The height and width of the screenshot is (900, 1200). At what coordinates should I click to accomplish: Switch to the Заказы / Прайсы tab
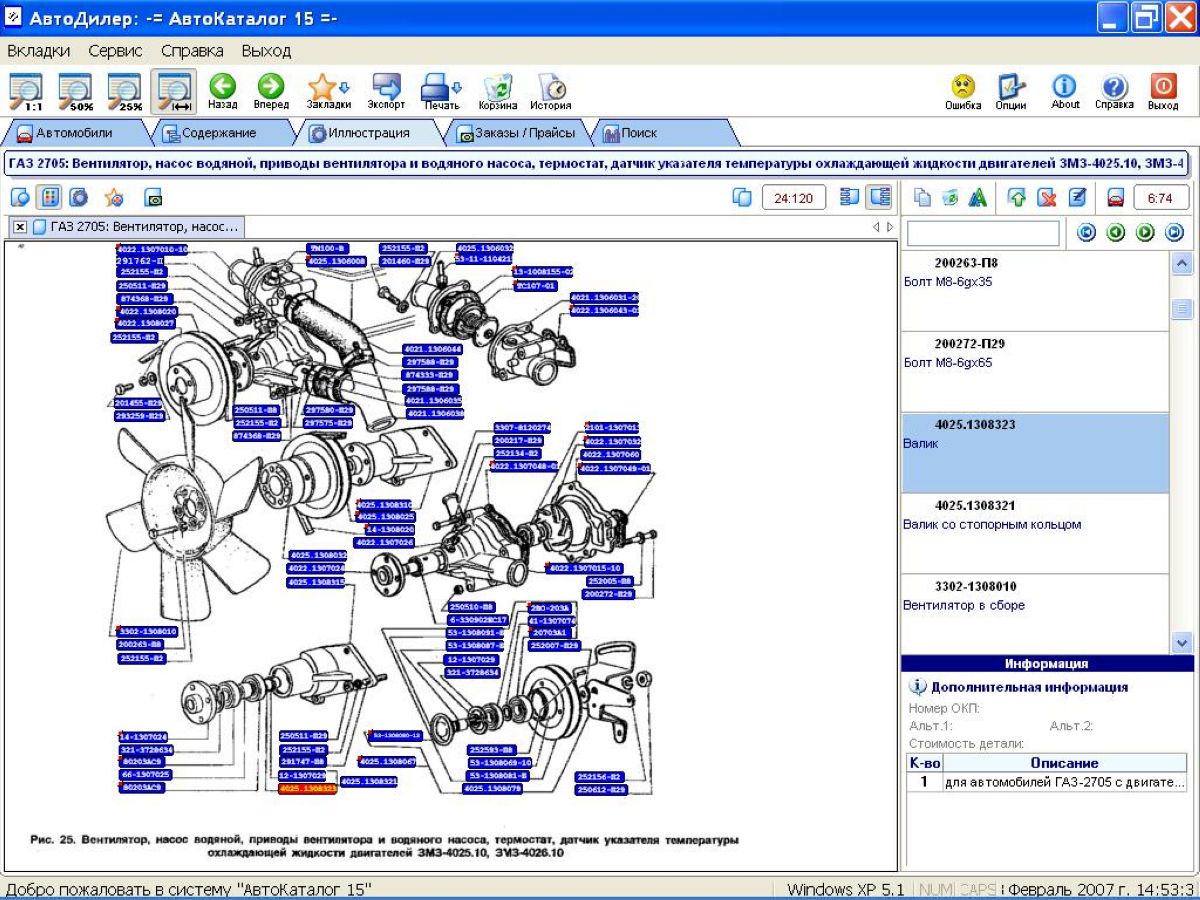(x=515, y=132)
